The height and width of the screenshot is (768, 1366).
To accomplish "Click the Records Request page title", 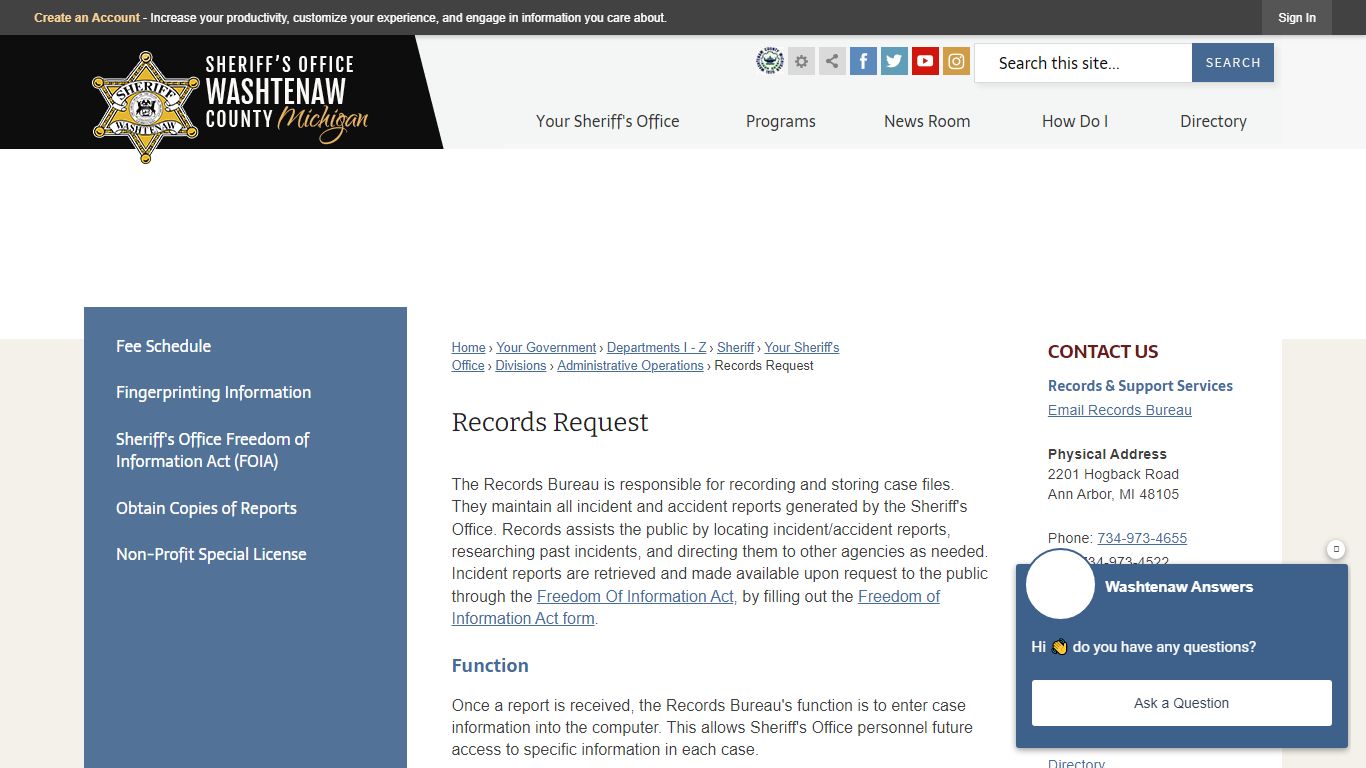I will tap(550, 422).
